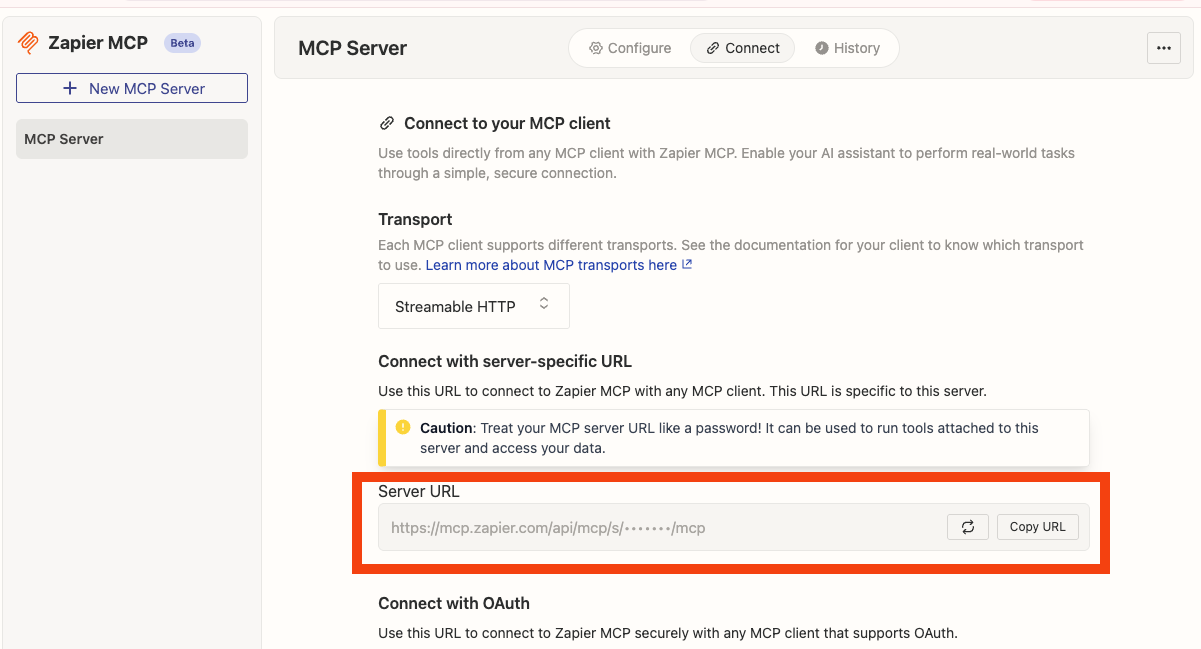Click the MCP Server page heading

[353, 48]
